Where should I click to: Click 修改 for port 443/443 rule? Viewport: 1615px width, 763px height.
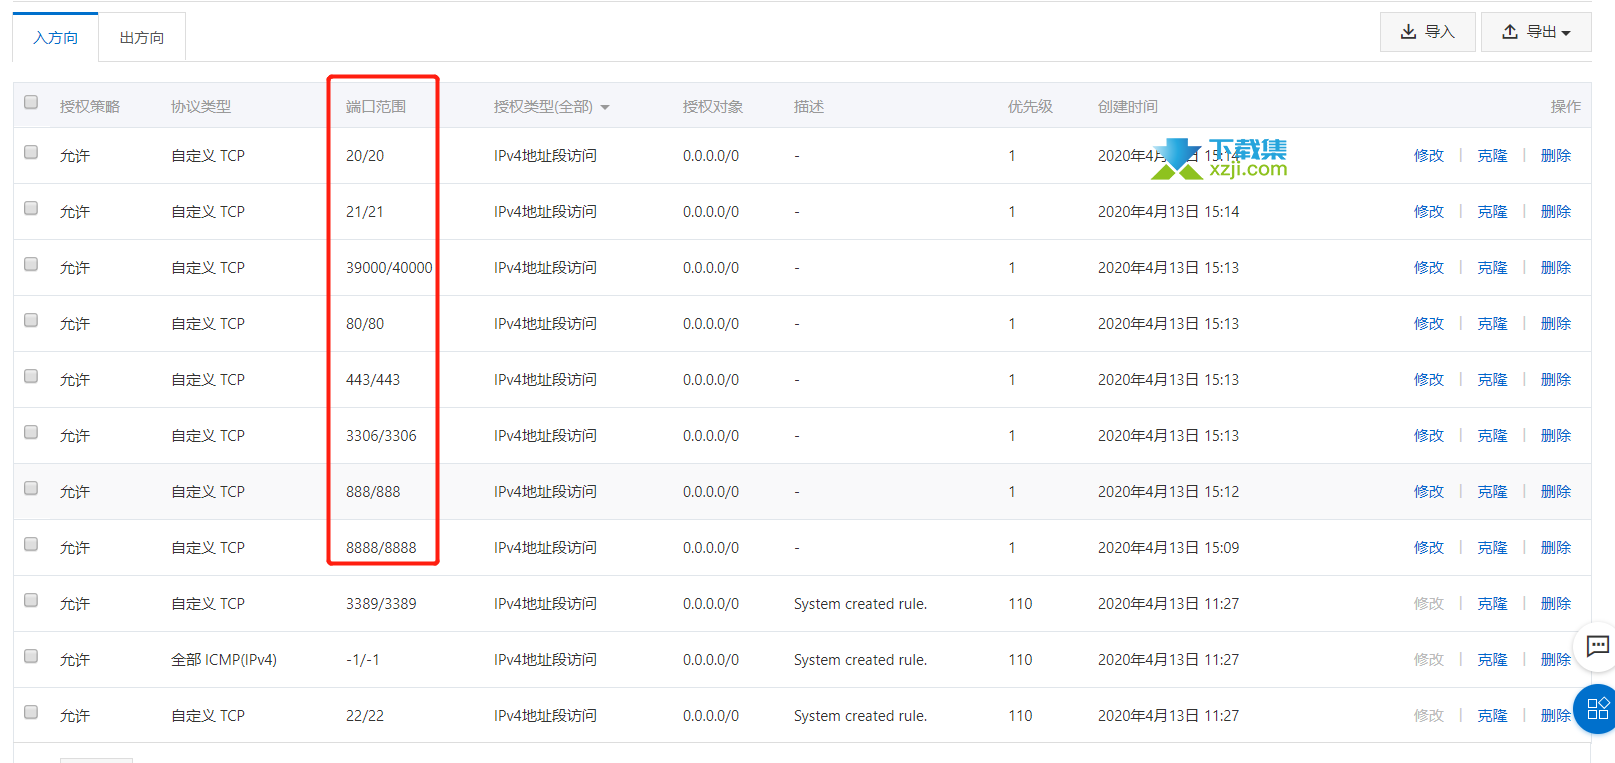click(1429, 380)
